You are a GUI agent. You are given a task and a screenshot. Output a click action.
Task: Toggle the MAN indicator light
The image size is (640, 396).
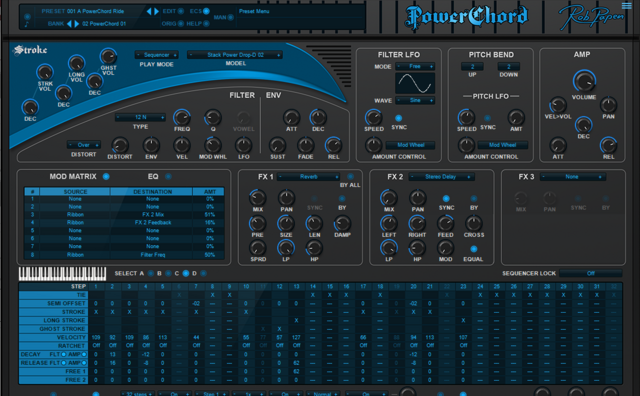point(231,18)
